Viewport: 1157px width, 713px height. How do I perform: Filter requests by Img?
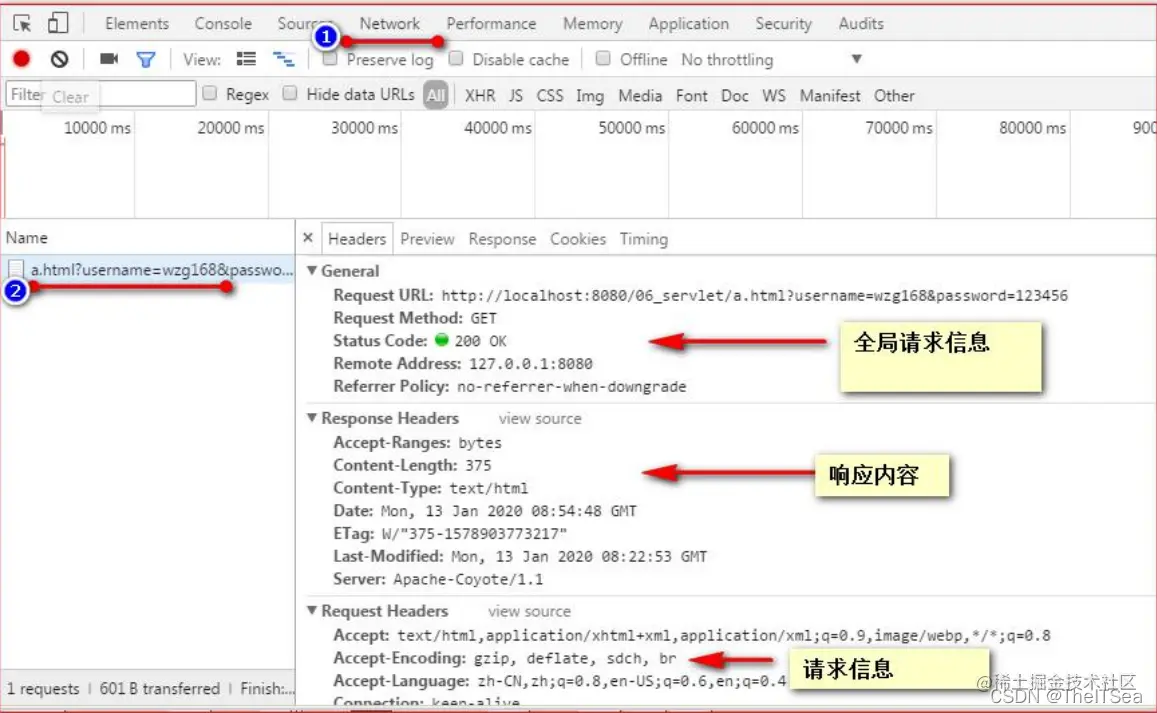[x=590, y=95]
